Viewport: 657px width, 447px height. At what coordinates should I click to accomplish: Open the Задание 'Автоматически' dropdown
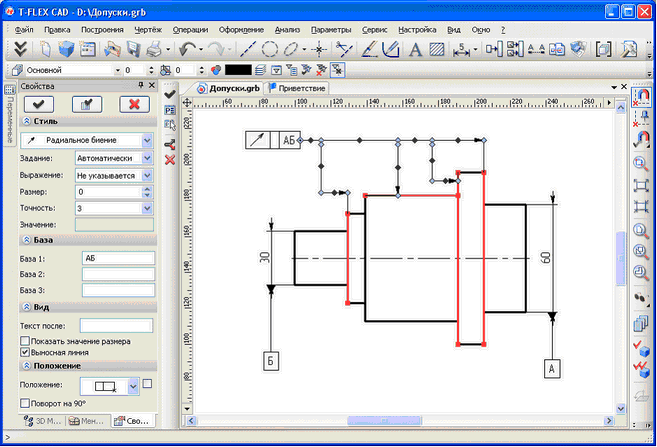147,158
